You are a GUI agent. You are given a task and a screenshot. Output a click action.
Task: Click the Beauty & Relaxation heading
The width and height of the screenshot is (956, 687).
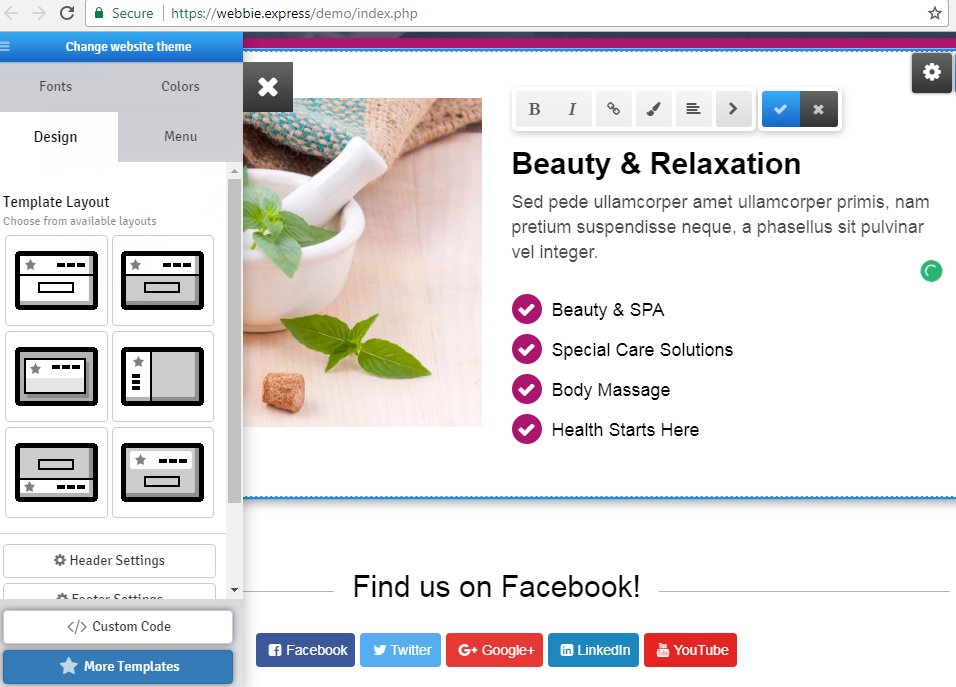coord(656,164)
